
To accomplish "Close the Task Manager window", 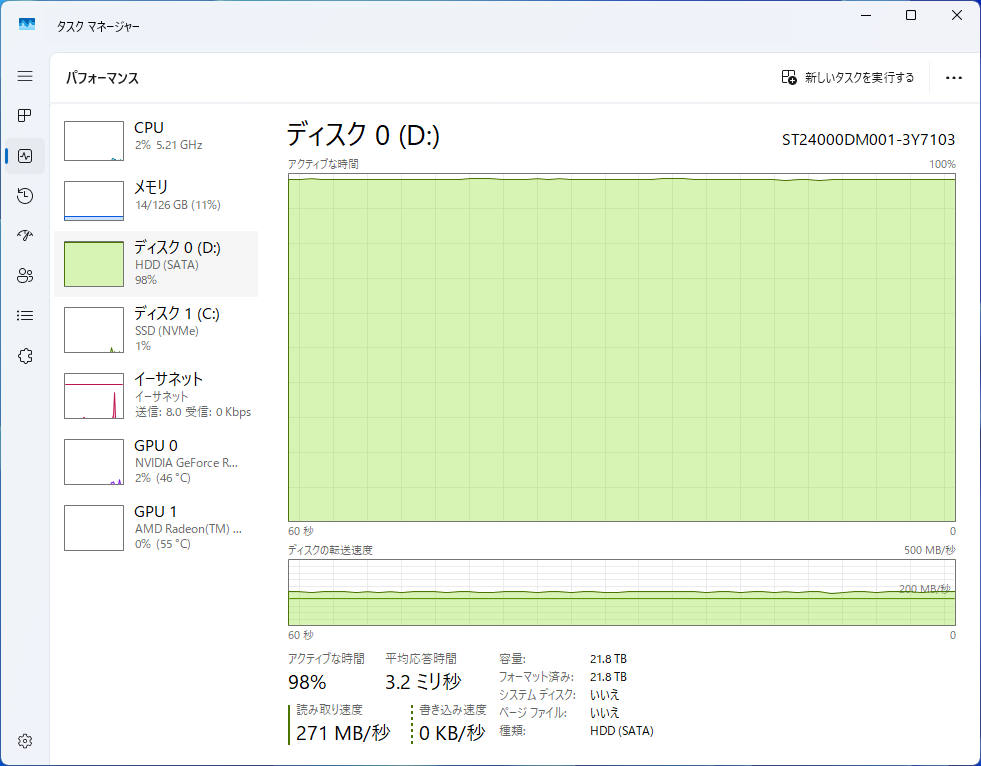I will (957, 15).
